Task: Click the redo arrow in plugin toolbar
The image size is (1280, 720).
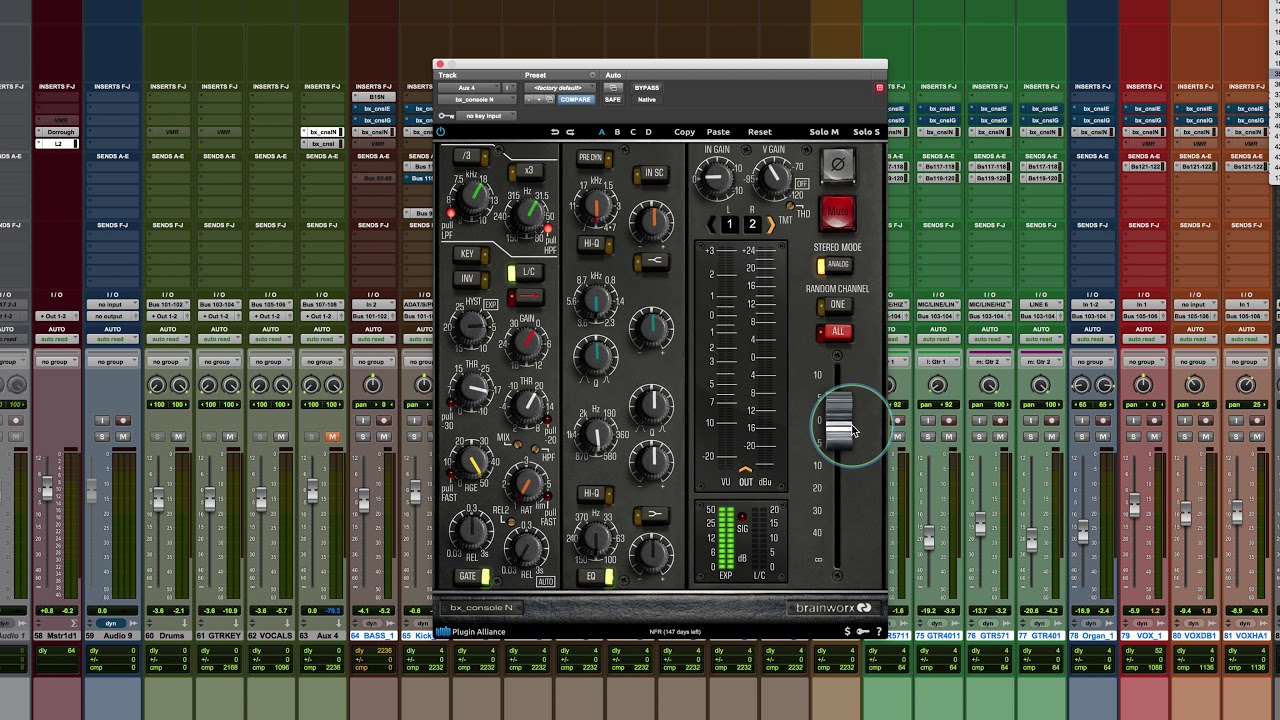Action: click(570, 132)
